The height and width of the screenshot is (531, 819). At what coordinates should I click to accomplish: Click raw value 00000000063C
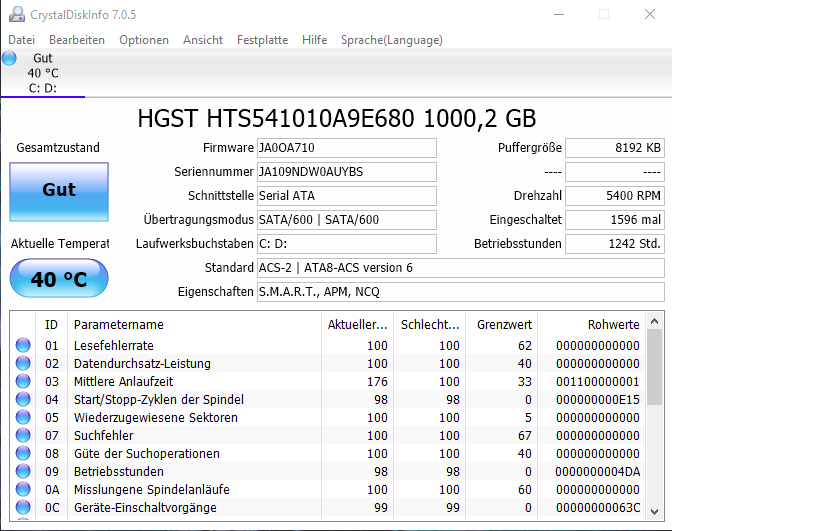click(598, 508)
